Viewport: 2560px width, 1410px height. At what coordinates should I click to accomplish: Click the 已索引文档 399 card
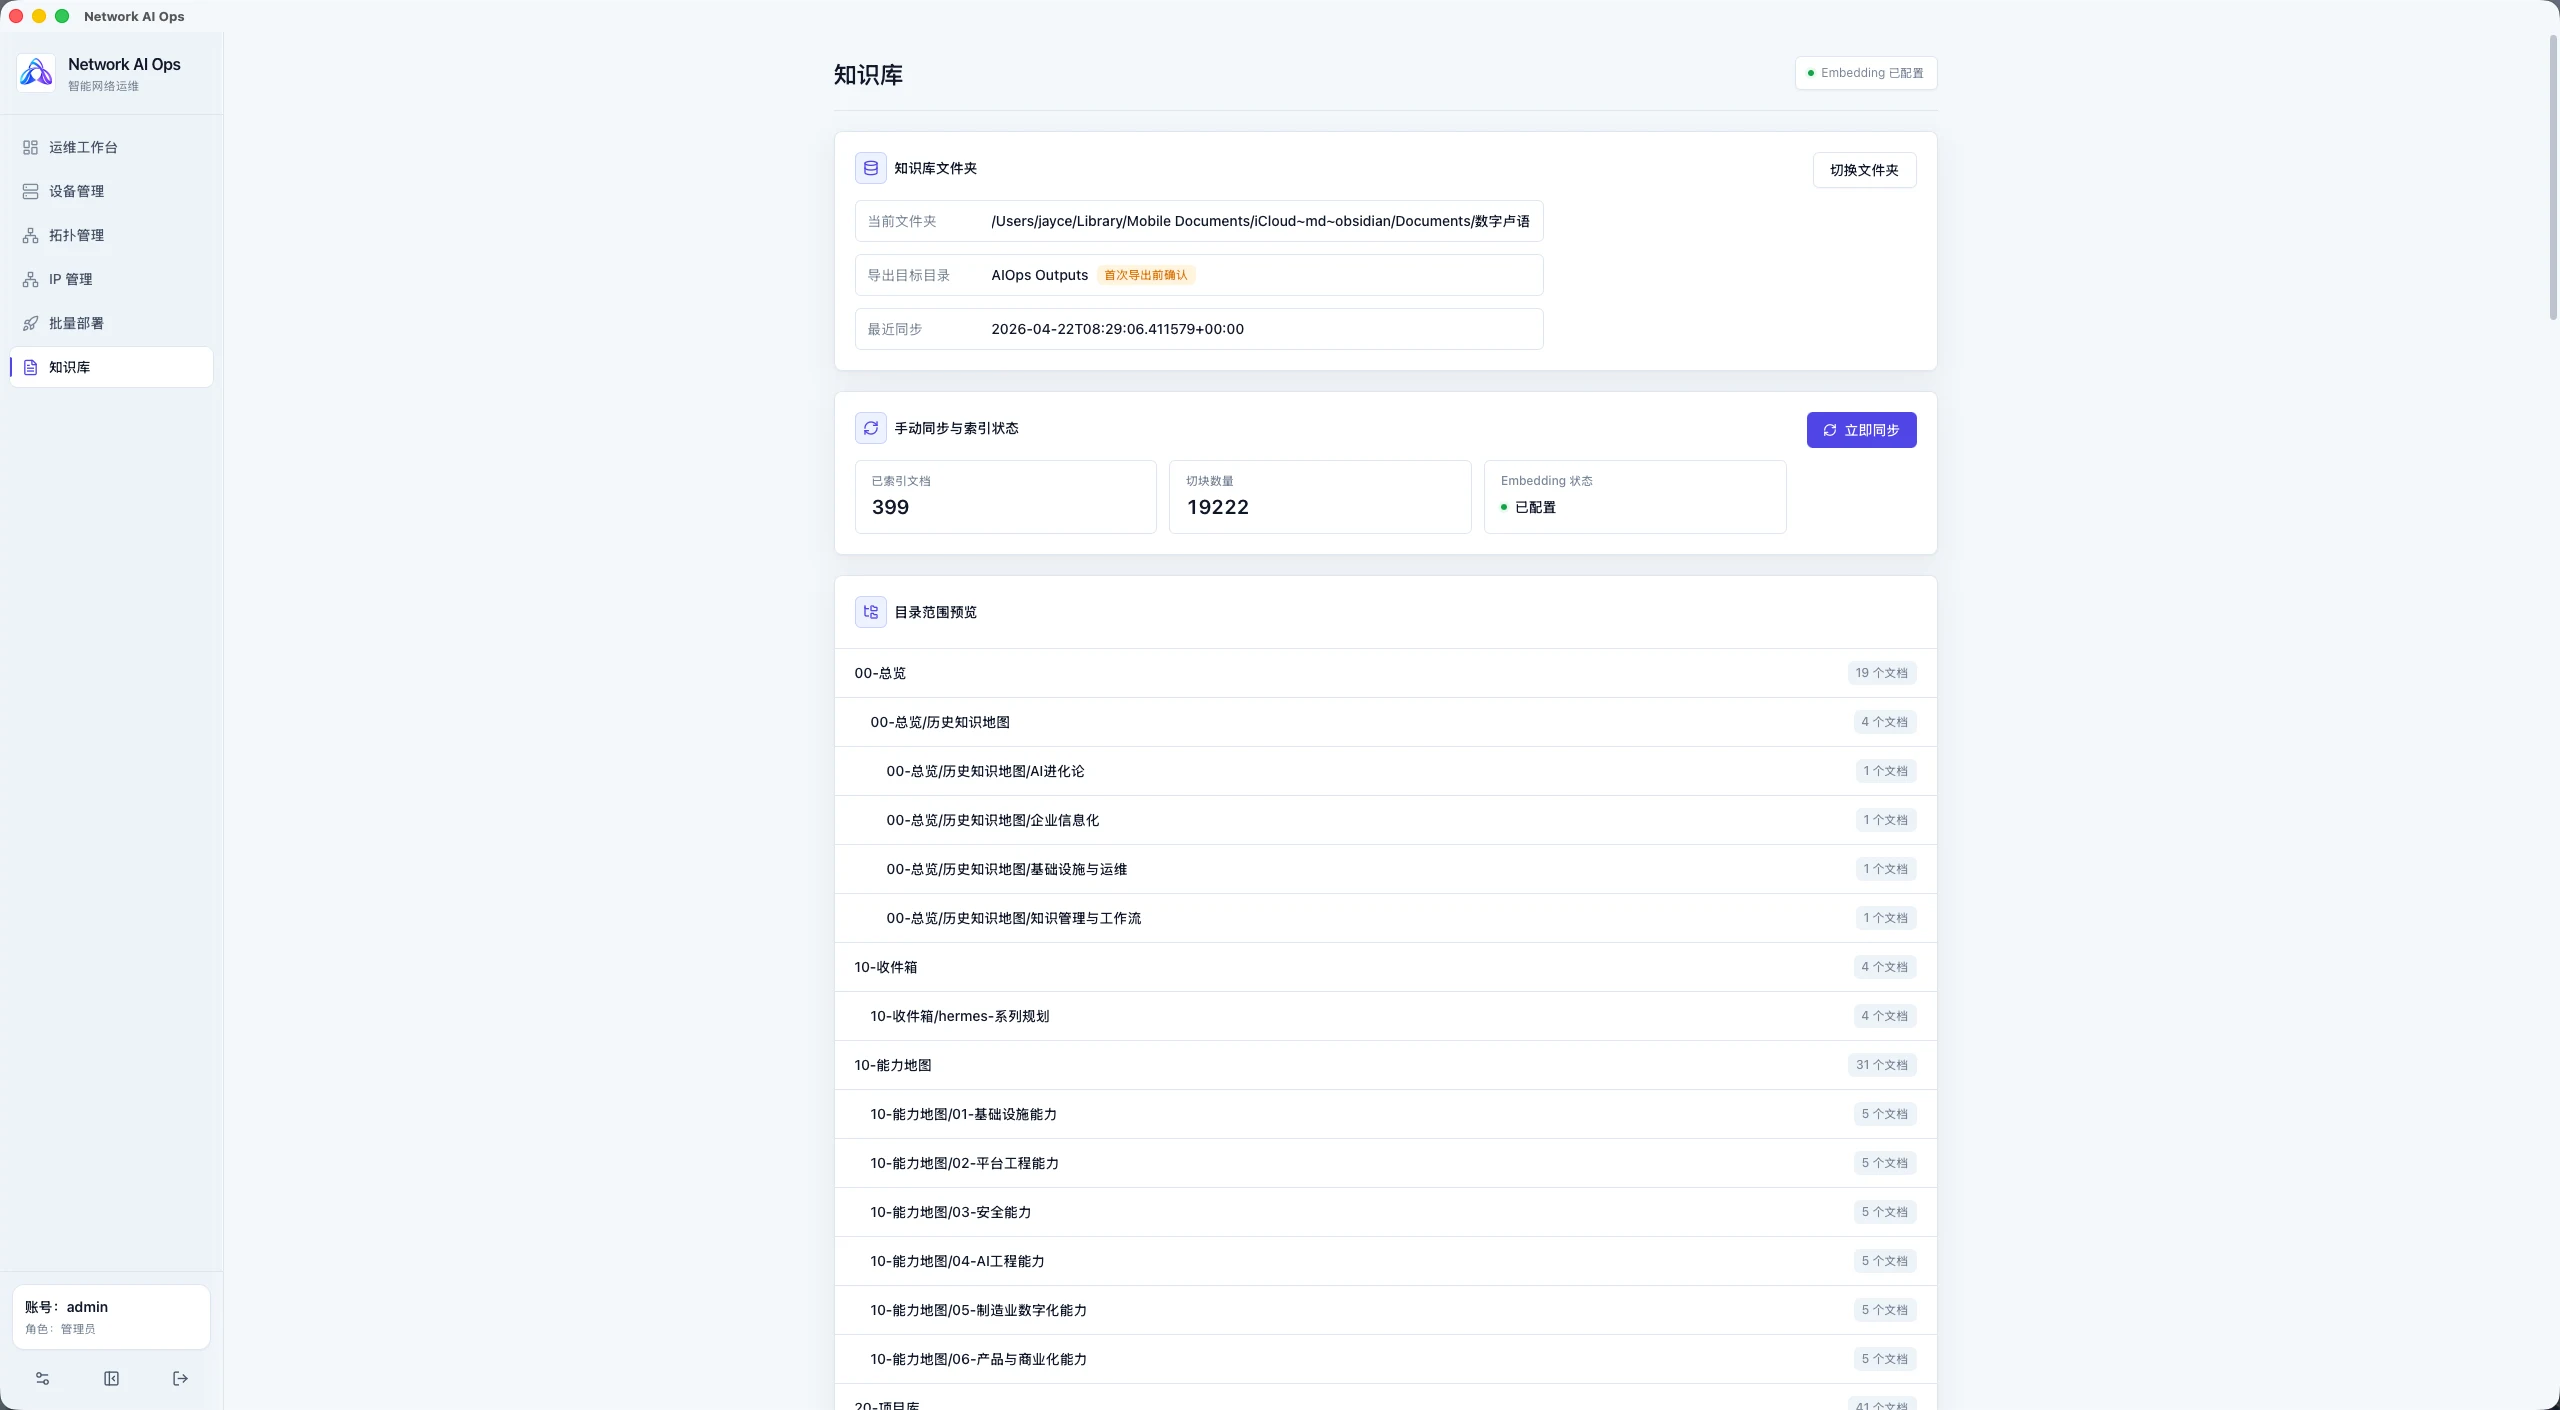[x=1006, y=497]
